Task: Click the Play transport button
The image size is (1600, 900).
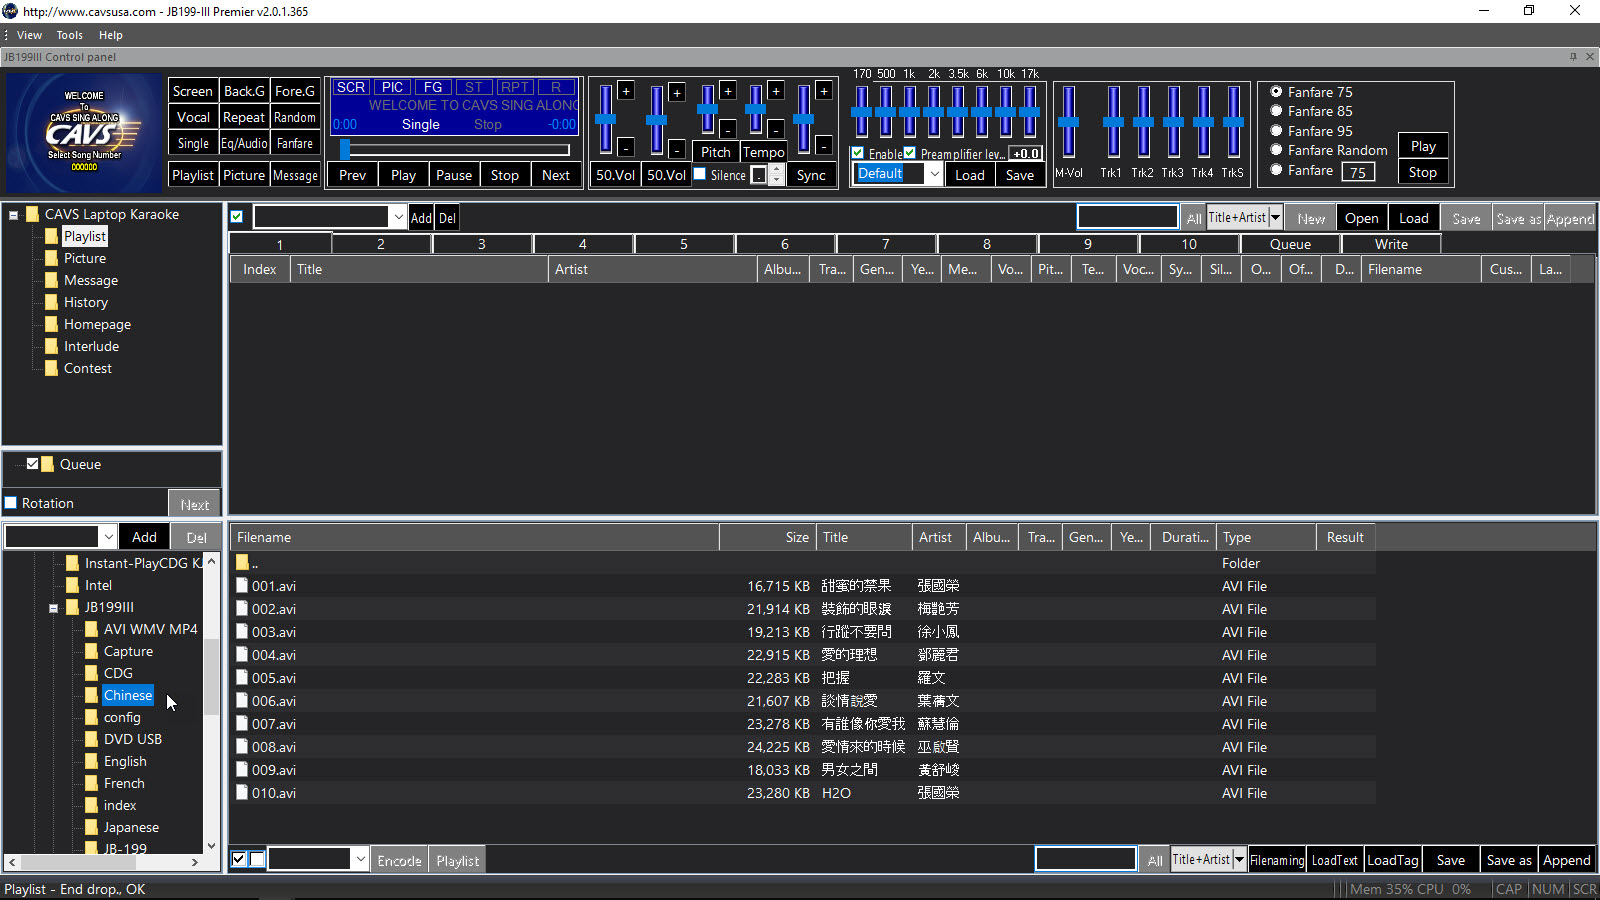Action: tap(403, 175)
